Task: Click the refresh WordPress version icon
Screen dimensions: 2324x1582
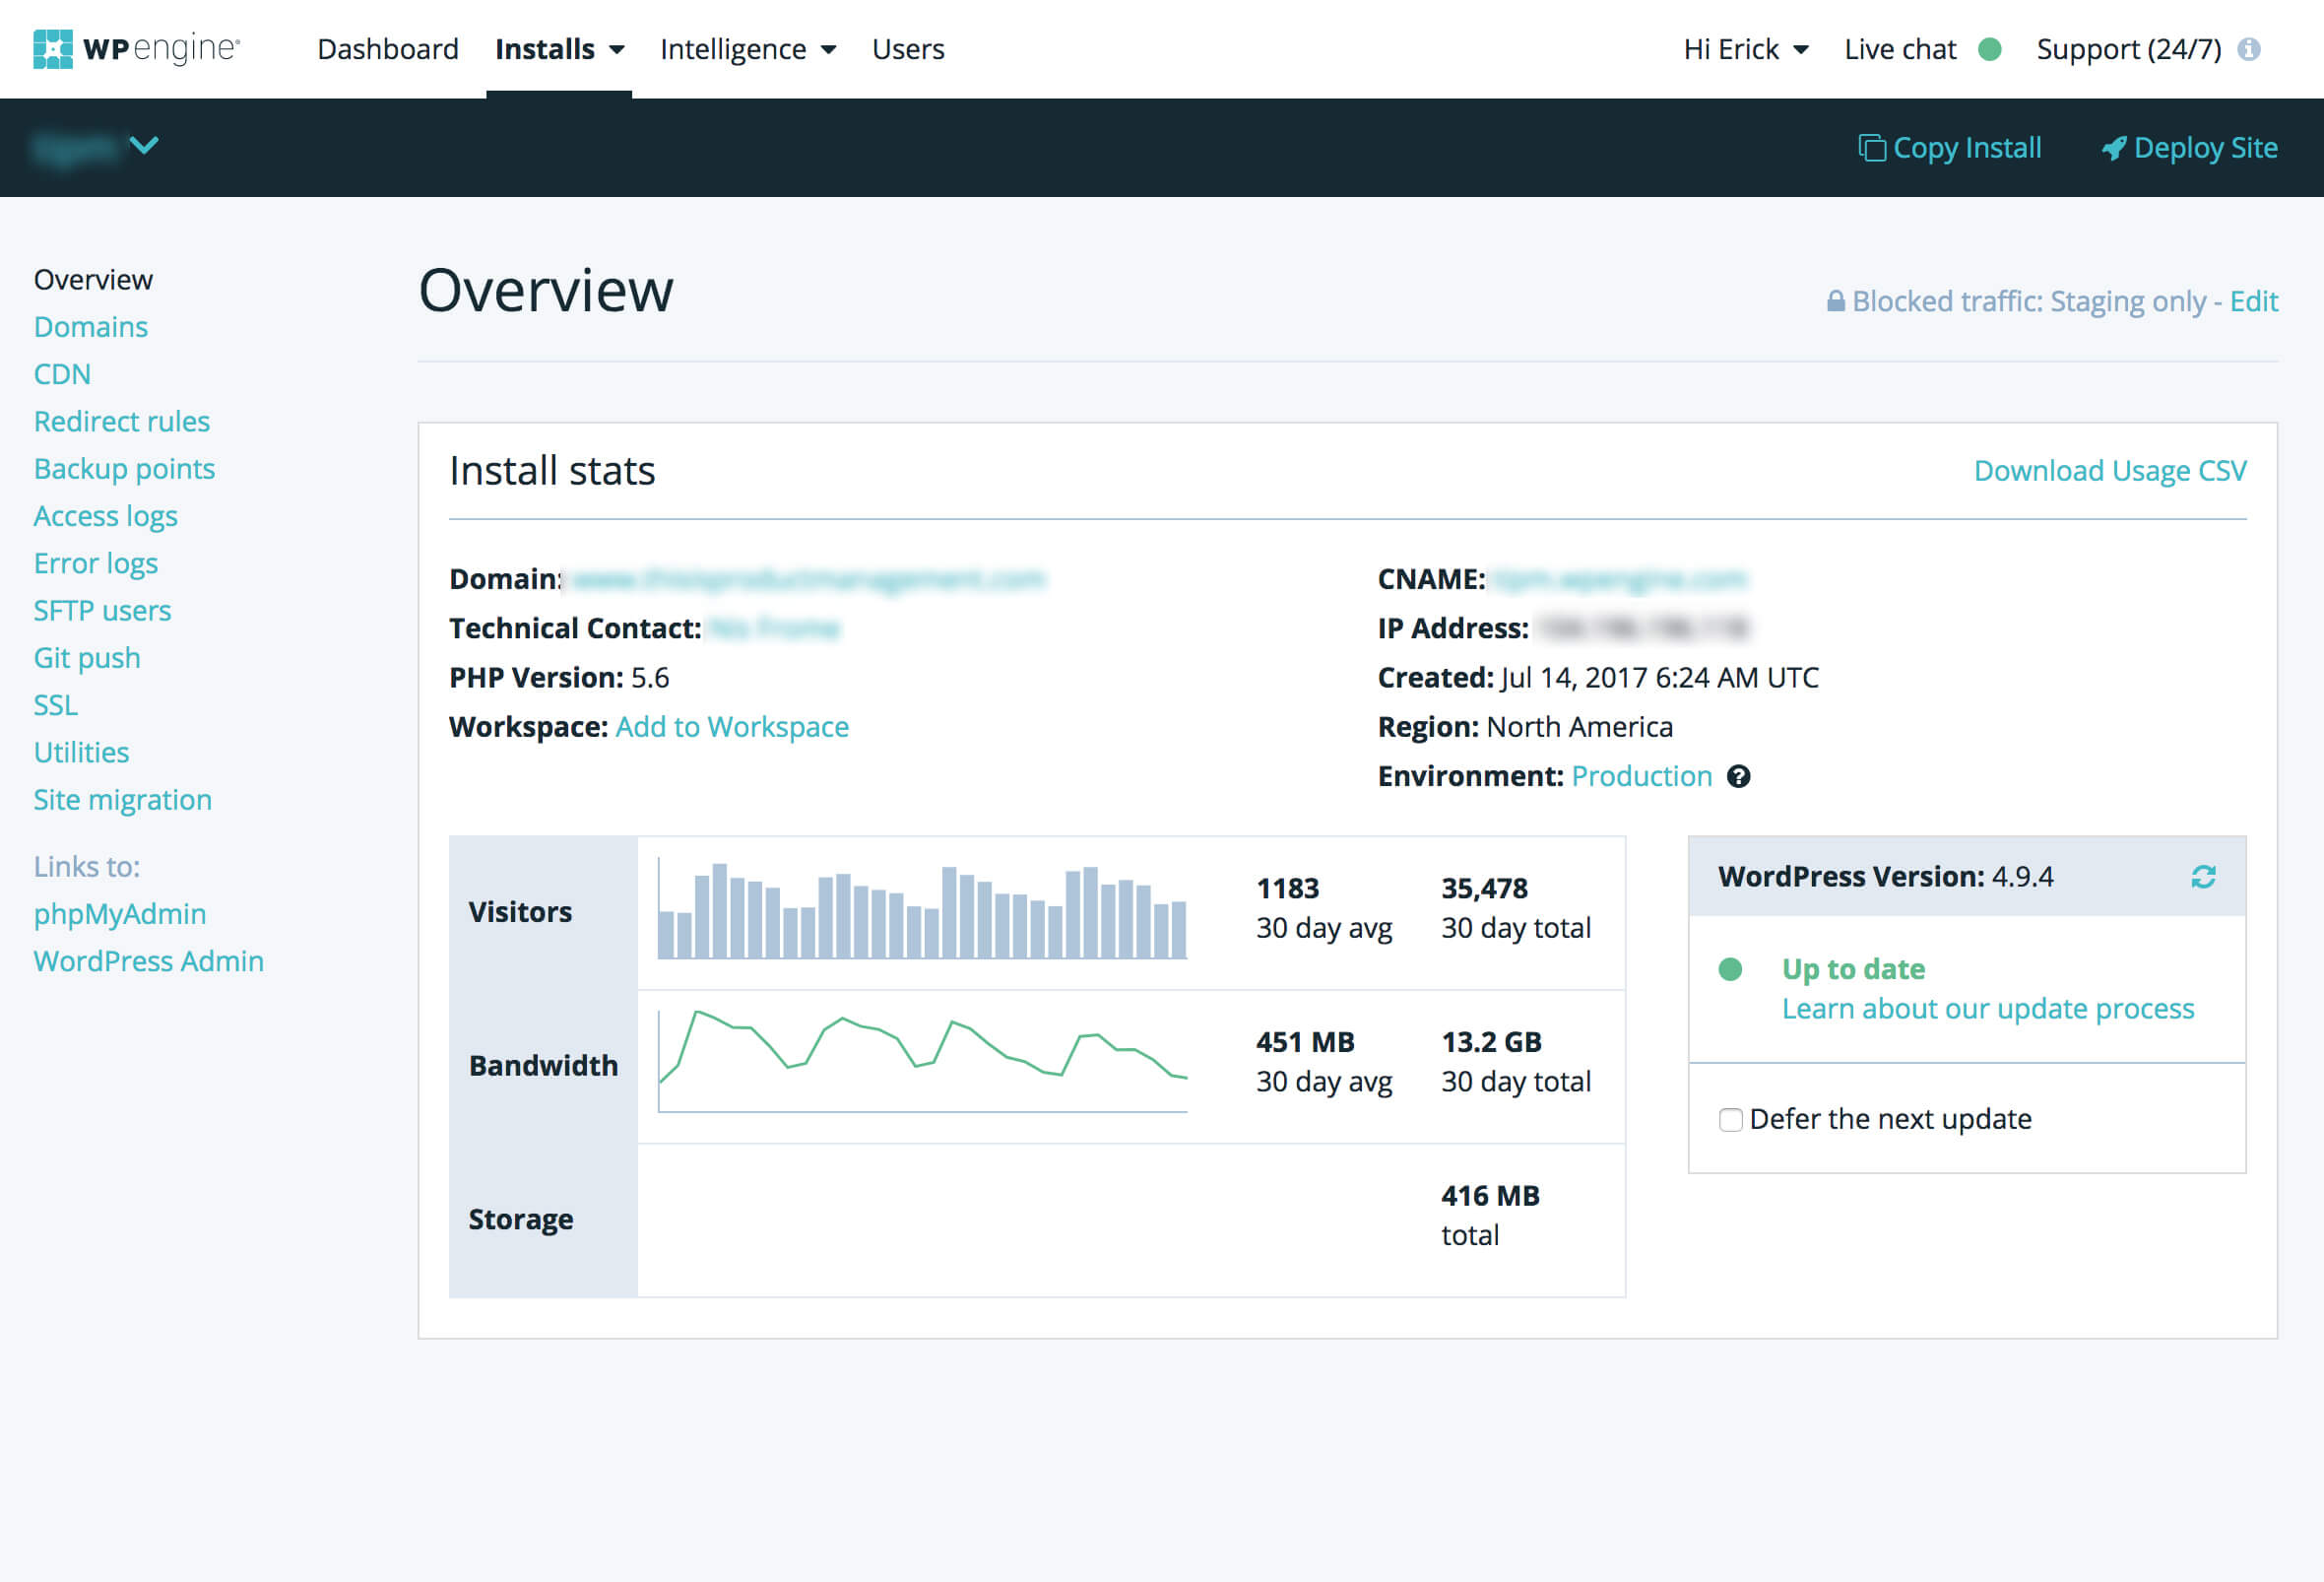Action: click(2203, 877)
